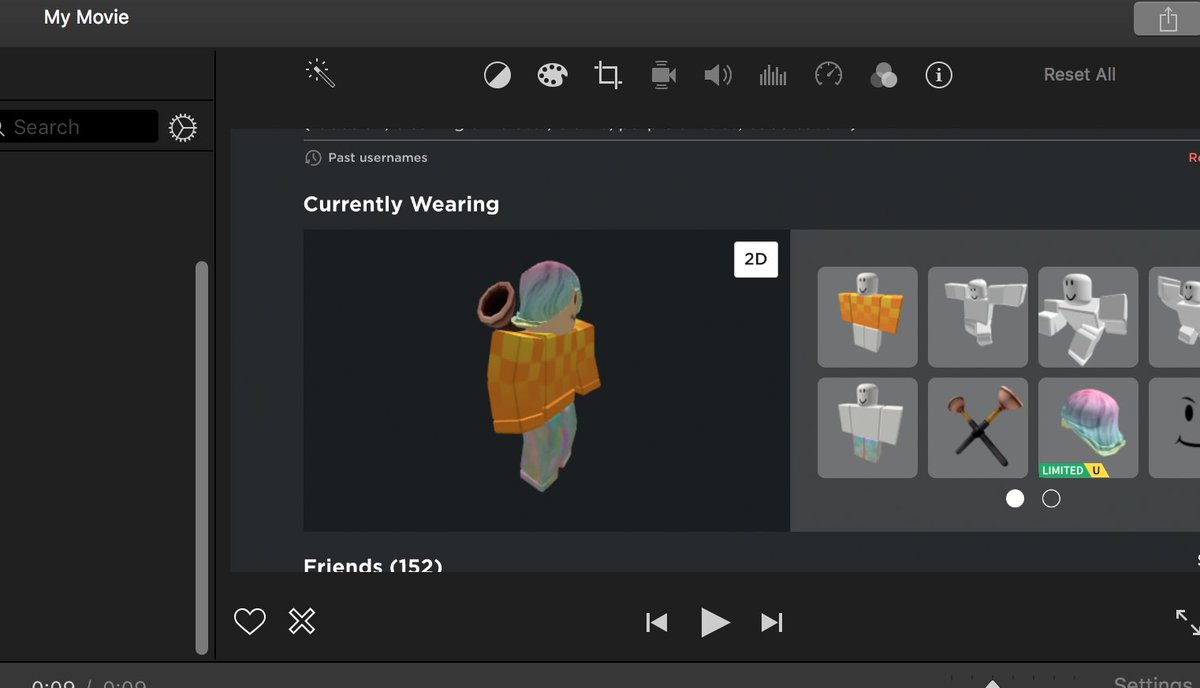Viewport: 1200px width, 688px height.
Task: Click the My Movie project title
Action: click(86, 17)
